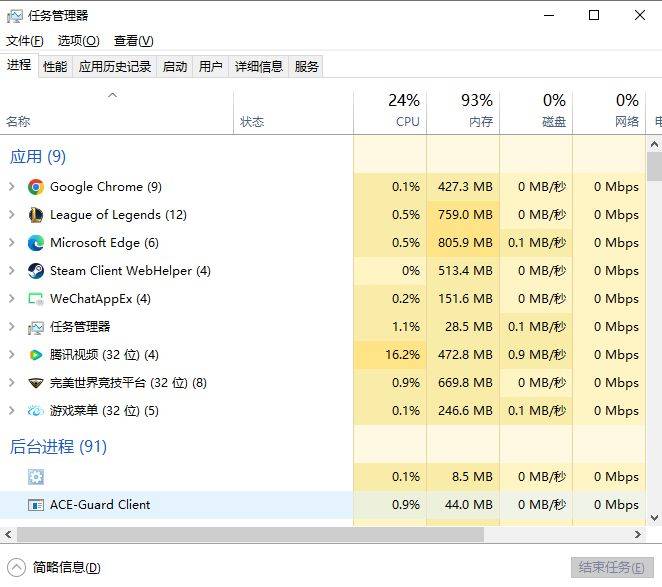Expand the 游戏菜单 process group
This screenshot has width=662, height=587.
(11, 411)
